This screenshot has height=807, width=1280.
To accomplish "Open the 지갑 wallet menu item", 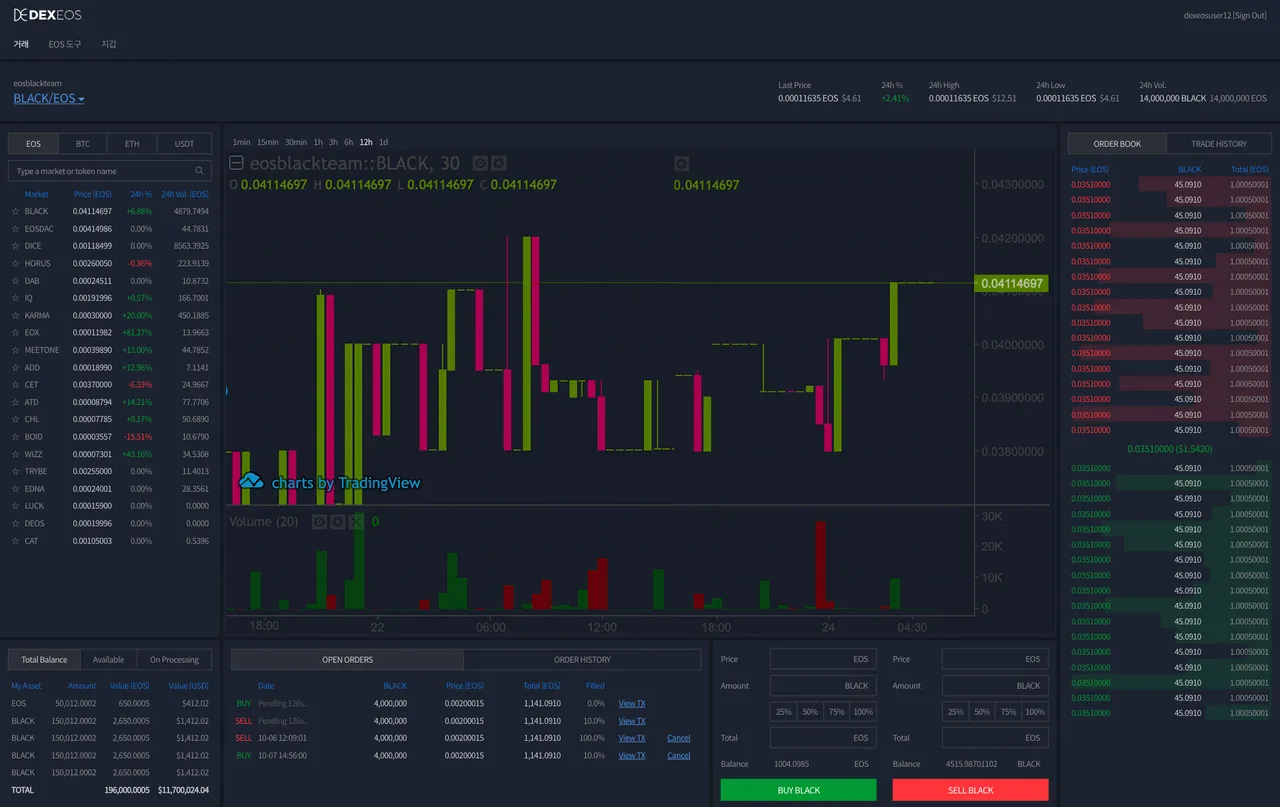I will pyautogui.click(x=109, y=44).
